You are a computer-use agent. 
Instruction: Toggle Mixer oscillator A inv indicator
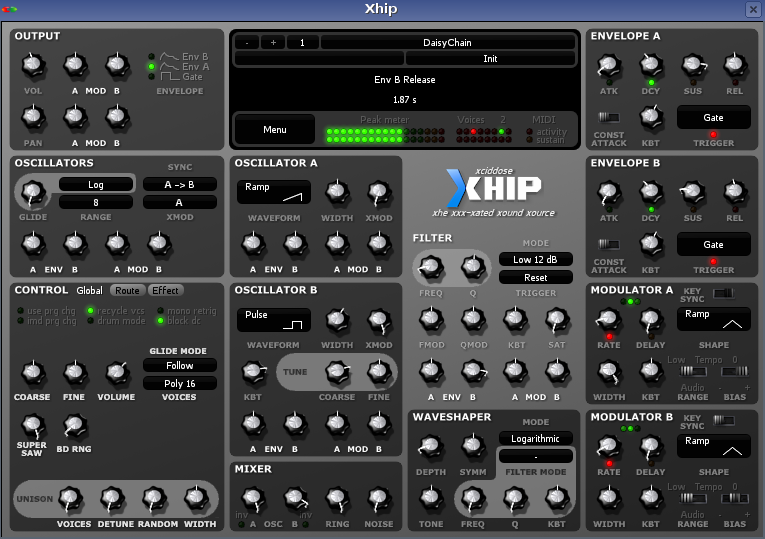242,524
